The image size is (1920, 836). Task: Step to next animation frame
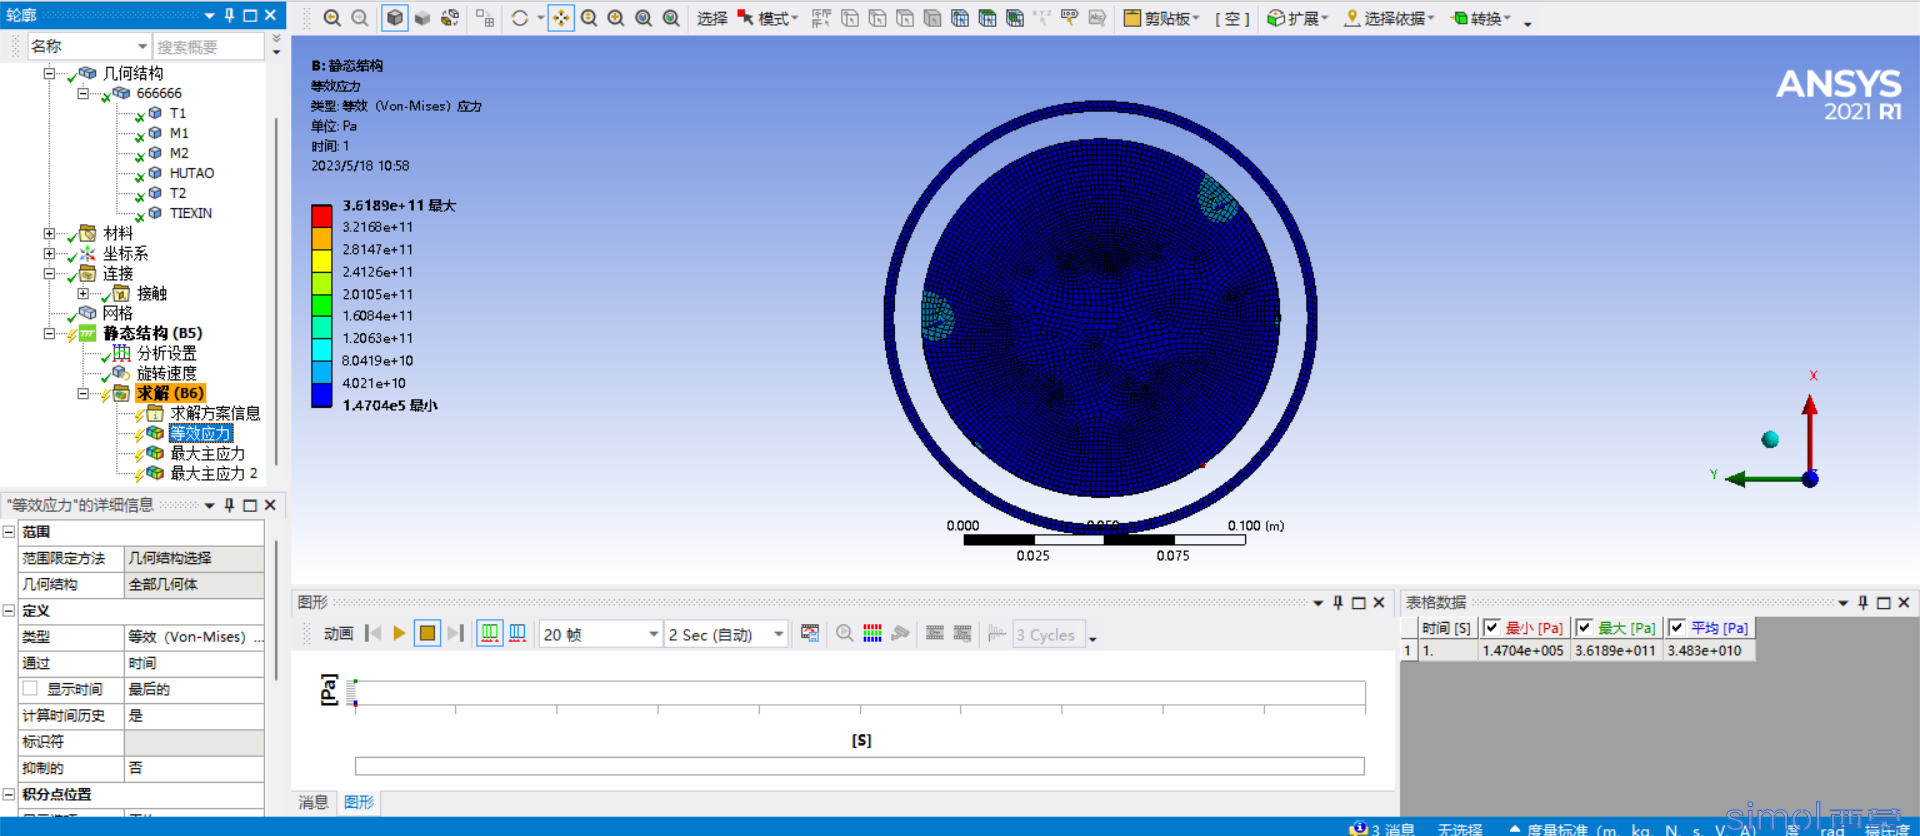(455, 633)
